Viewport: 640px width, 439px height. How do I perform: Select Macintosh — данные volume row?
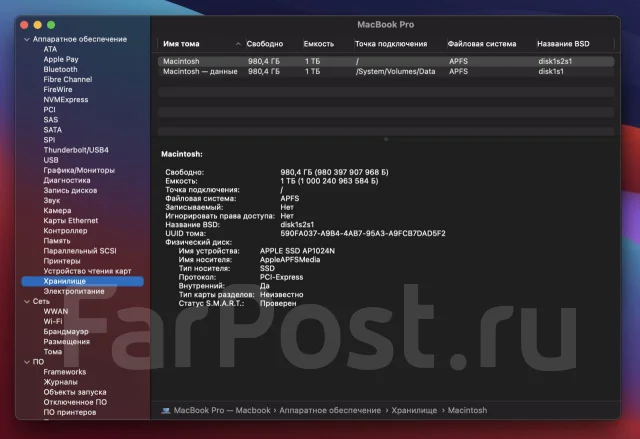[x=386, y=71]
